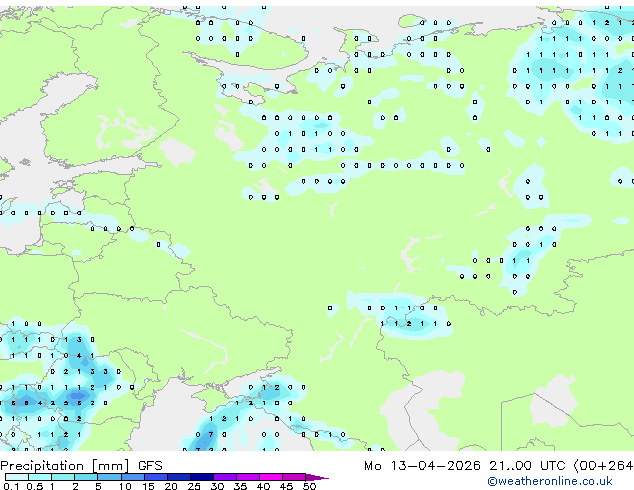Click the "Precipitation" title word
Screen dimensions: 634x490
click(42, 466)
